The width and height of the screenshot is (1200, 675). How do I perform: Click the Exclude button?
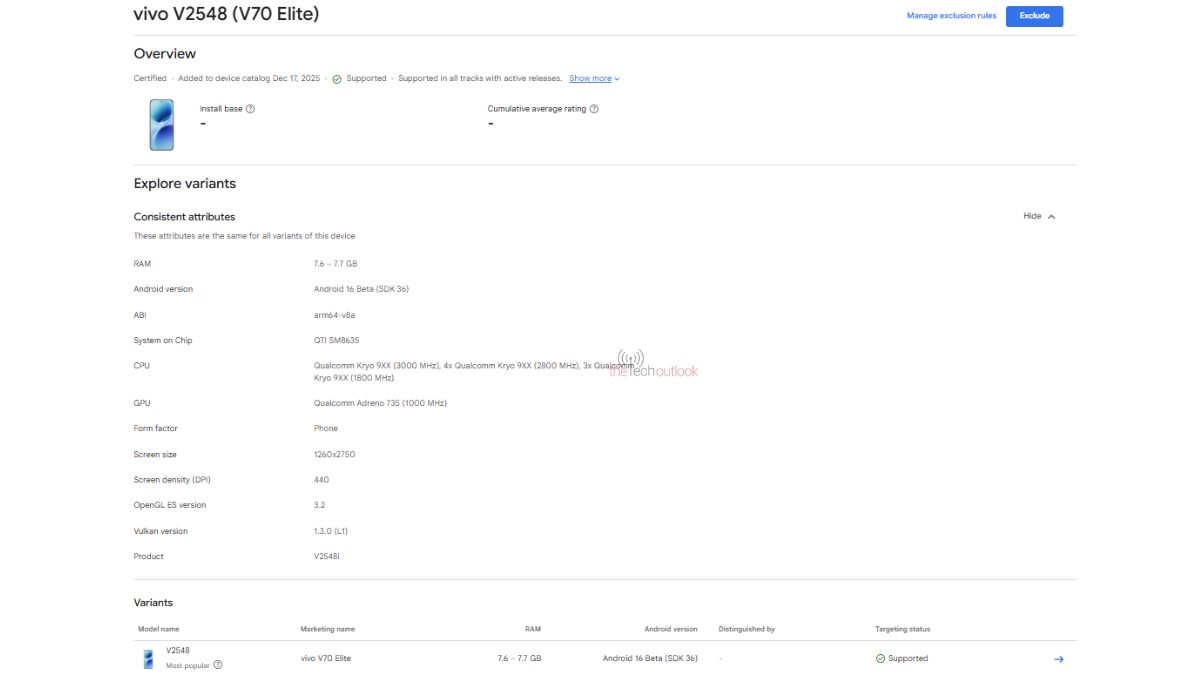(x=1035, y=15)
